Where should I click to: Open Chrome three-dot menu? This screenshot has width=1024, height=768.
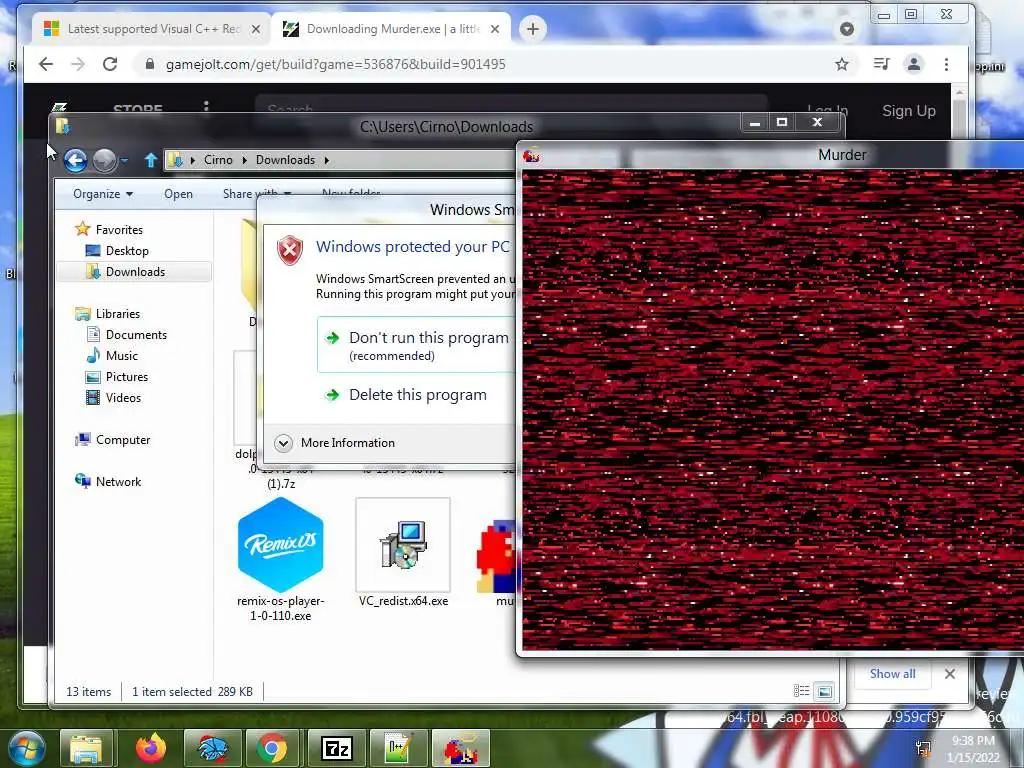coord(946,64)
